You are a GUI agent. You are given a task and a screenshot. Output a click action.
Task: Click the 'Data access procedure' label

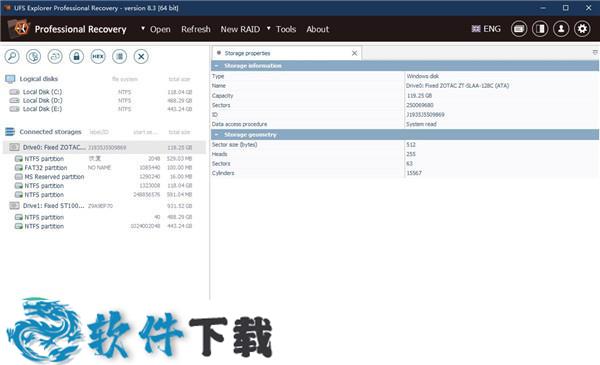coord(240,124)
